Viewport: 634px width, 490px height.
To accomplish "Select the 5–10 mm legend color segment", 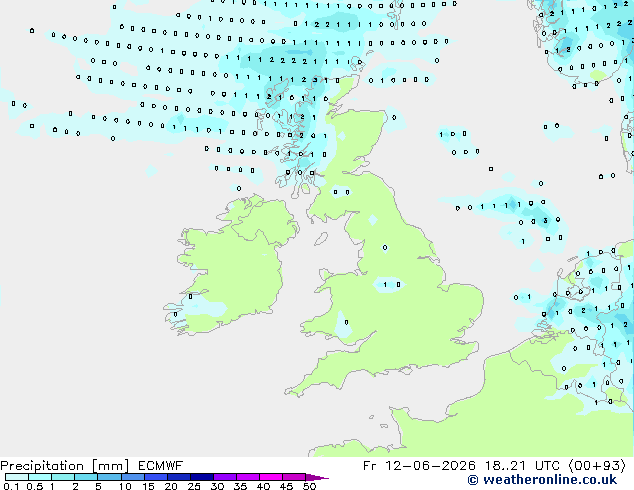I will tap(109, 477).
